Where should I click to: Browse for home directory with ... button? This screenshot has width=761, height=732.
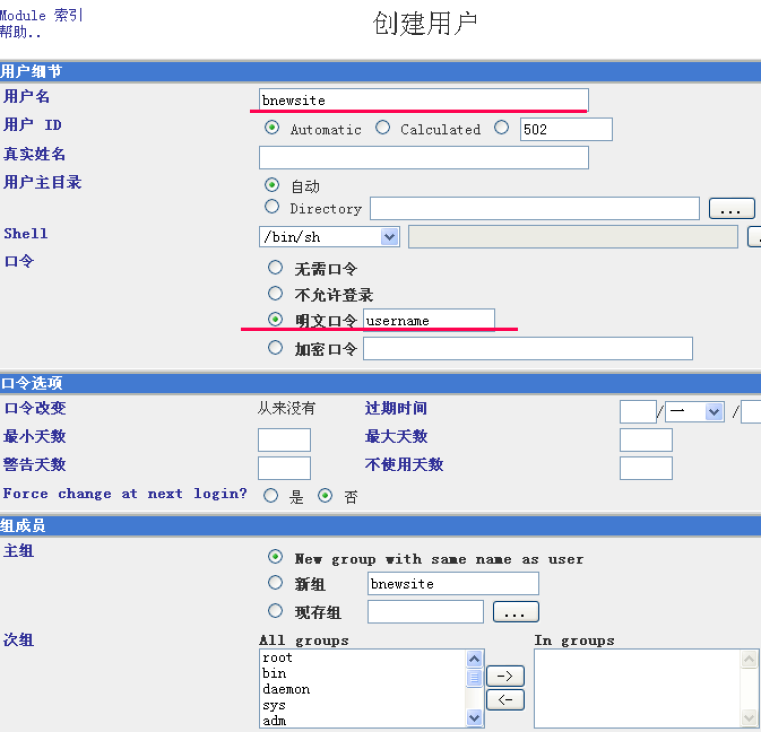[731, 209]
